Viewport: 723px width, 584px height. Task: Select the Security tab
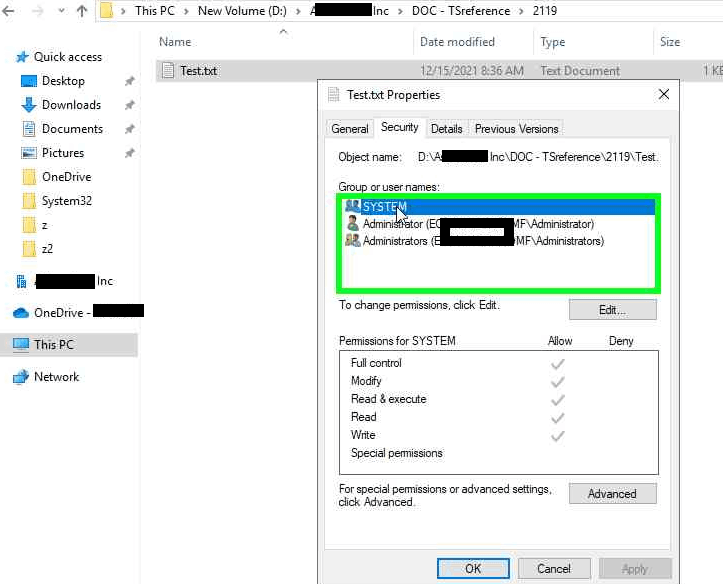point(399,127)
